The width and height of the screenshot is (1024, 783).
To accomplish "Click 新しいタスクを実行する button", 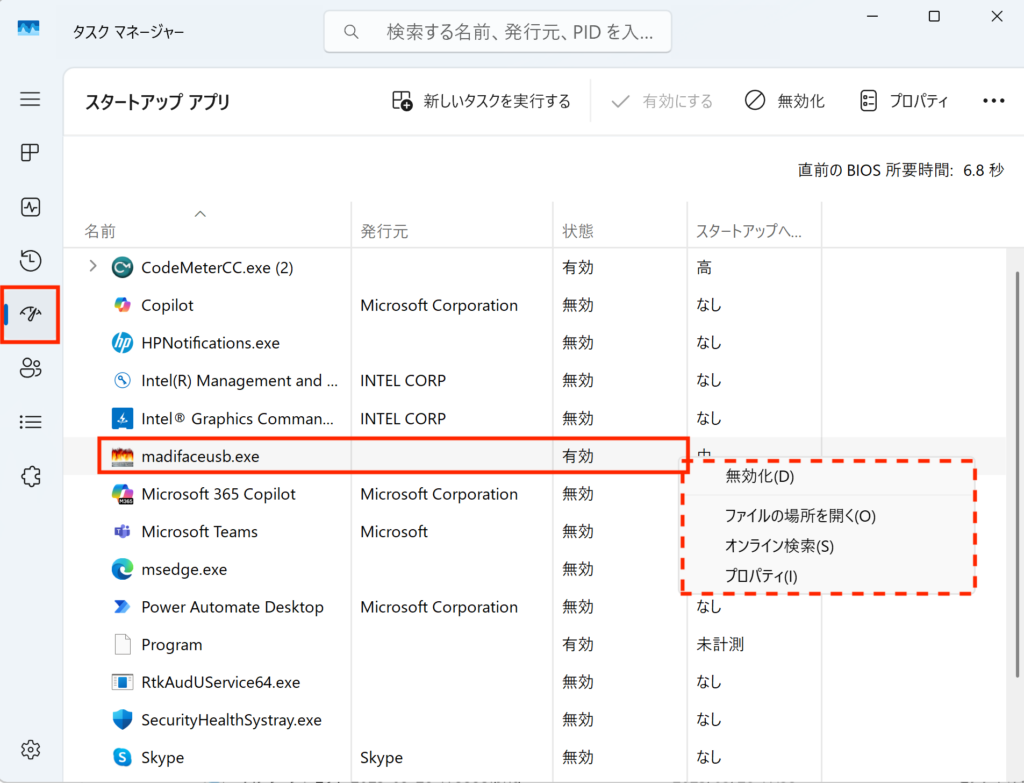I will point(481,101).
